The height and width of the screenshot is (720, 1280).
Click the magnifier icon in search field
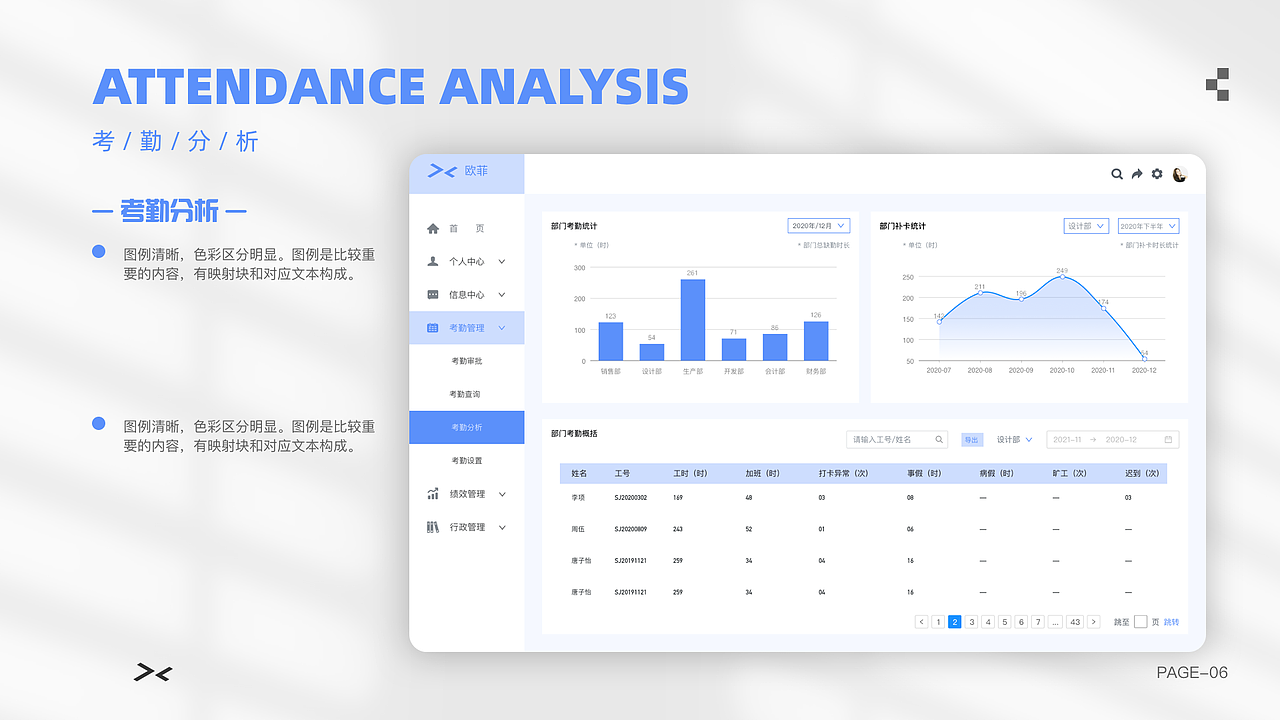pyautogui.click(x=939, y=439)
